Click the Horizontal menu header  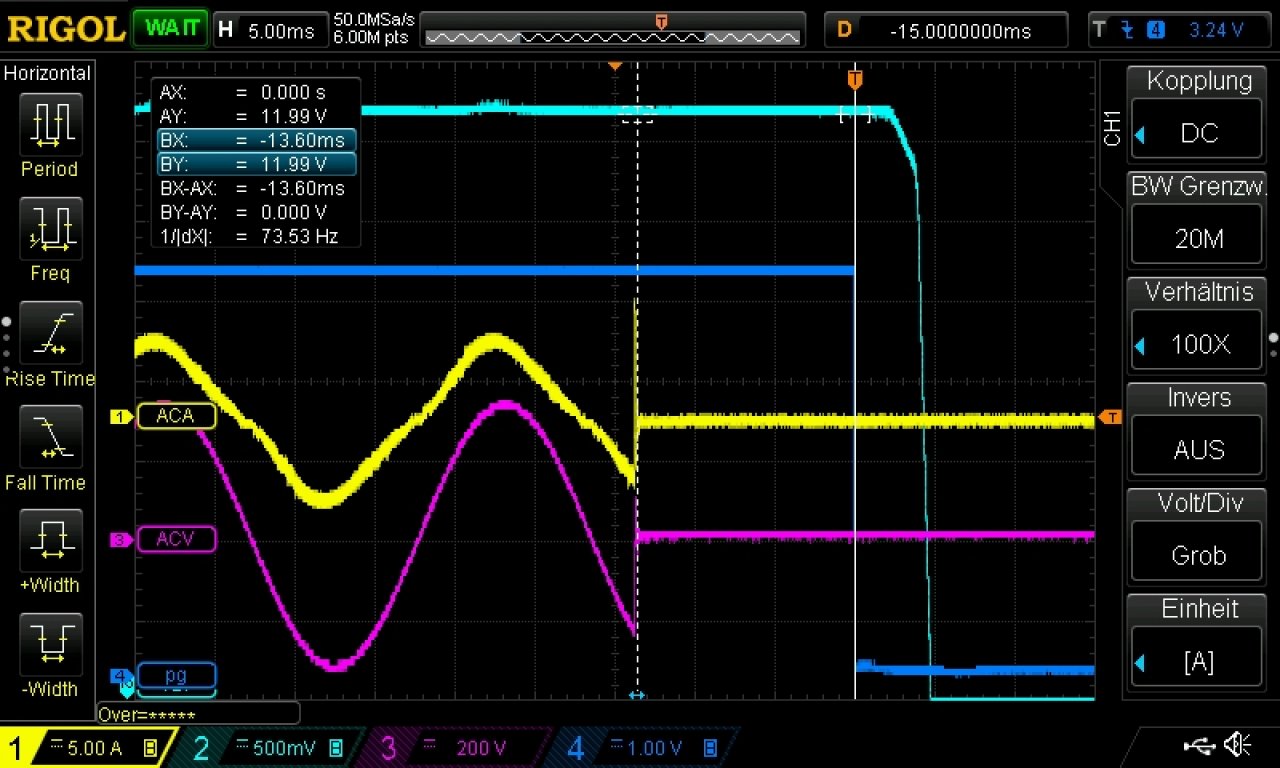[x=47, y=73]
